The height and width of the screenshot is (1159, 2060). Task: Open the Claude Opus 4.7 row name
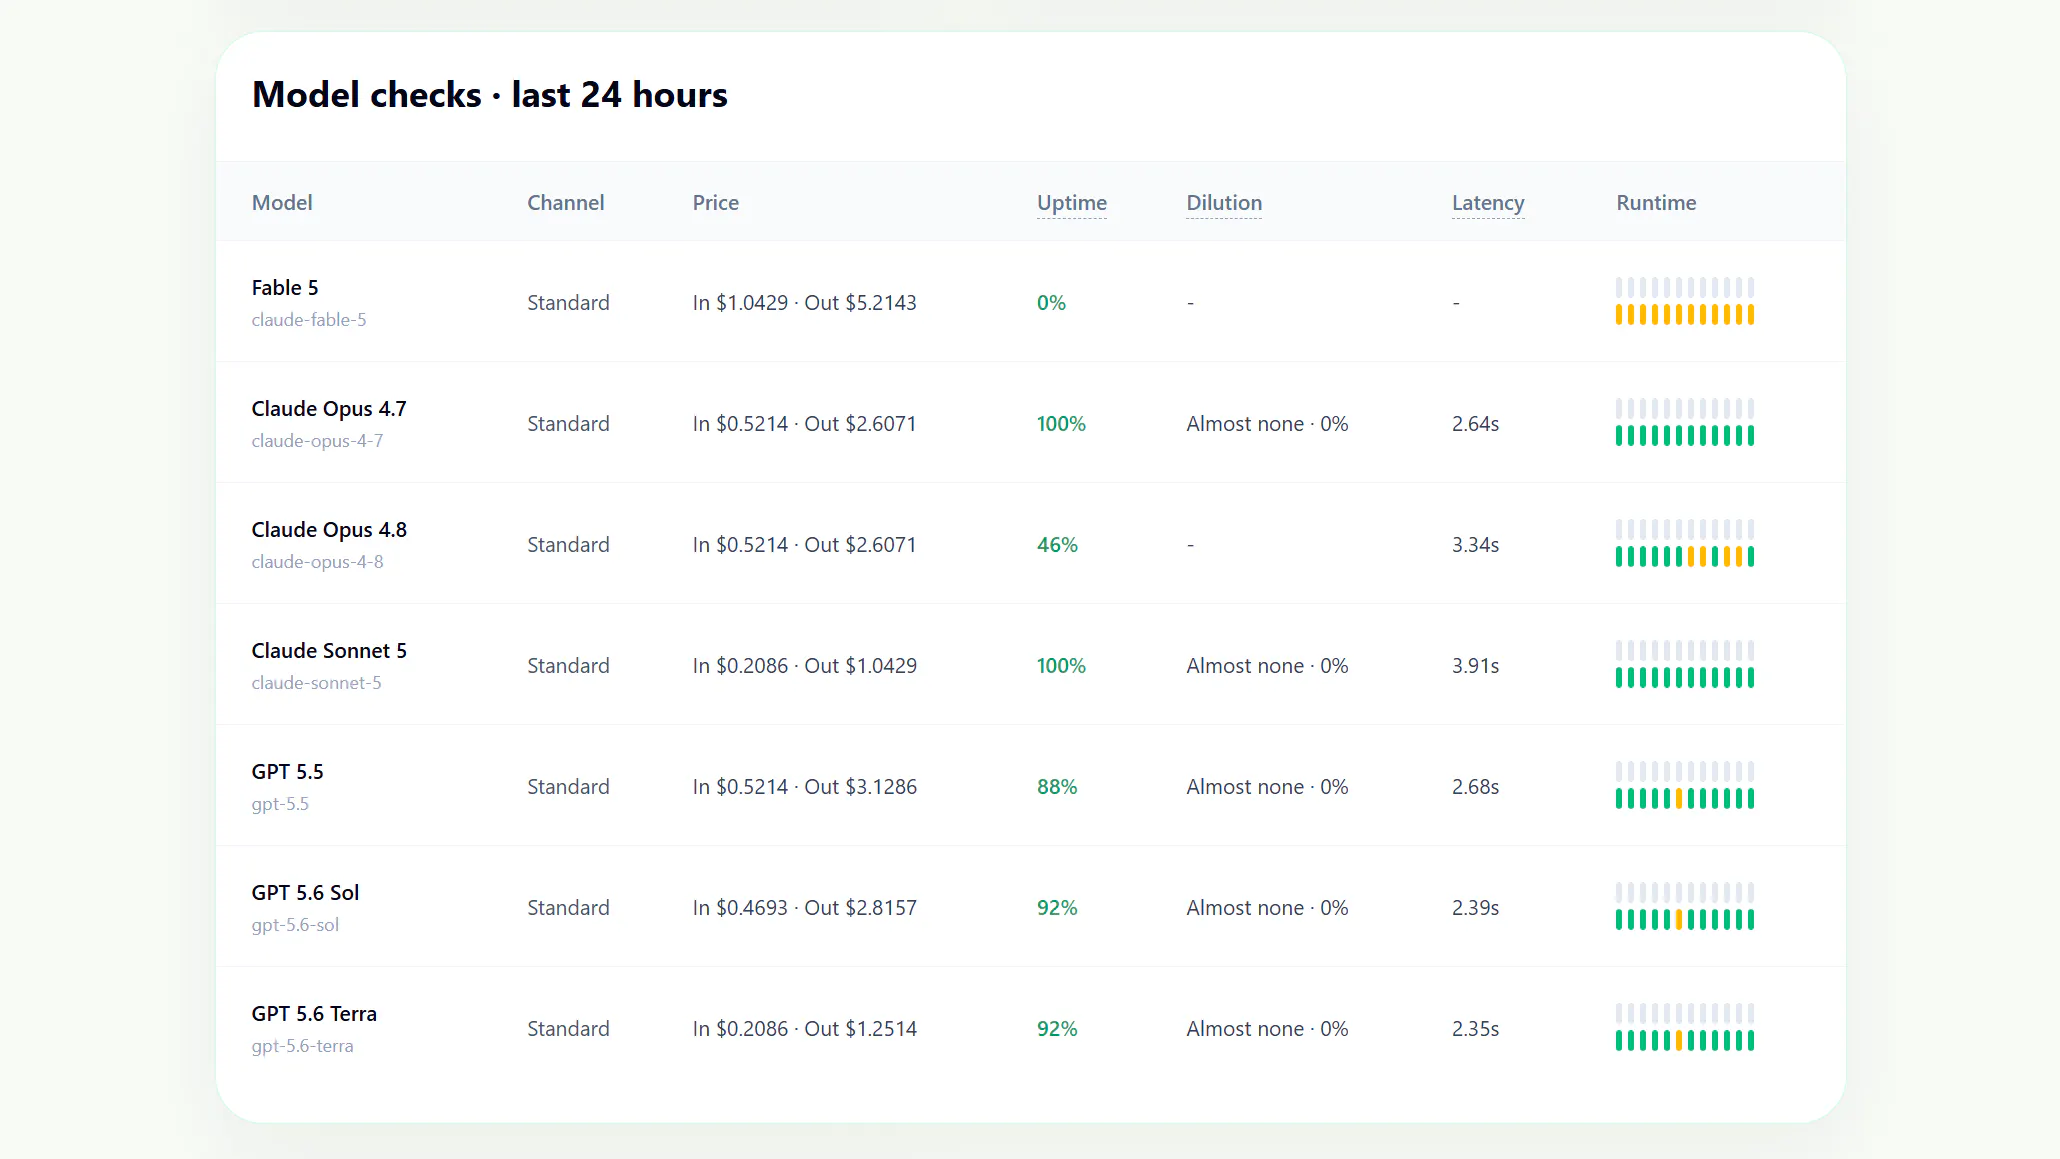click(x=329, y=409)
